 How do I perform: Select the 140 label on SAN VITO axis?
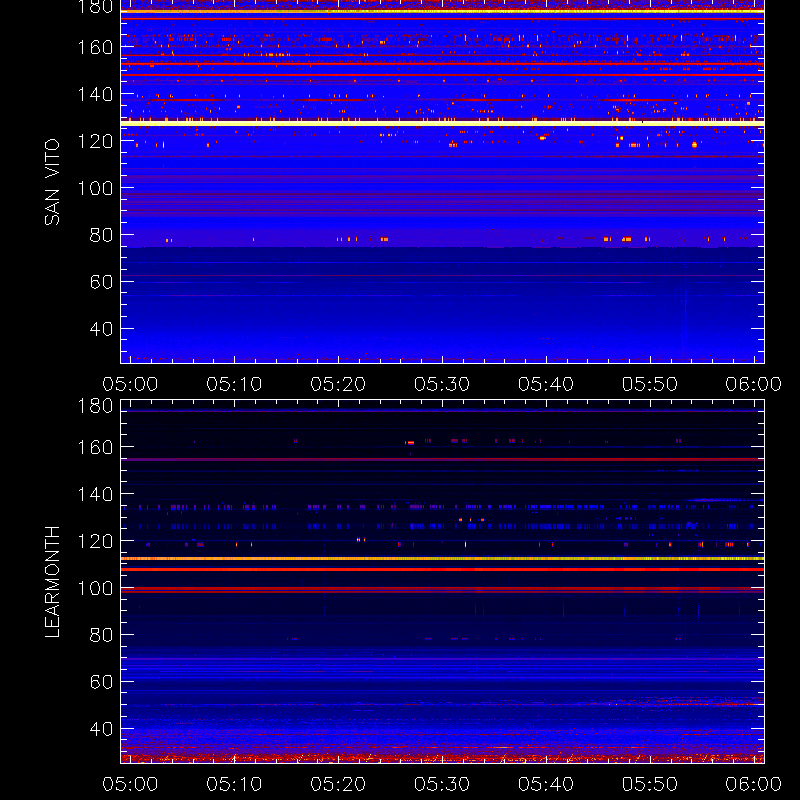pyautogui.click(x=95, y=94)
